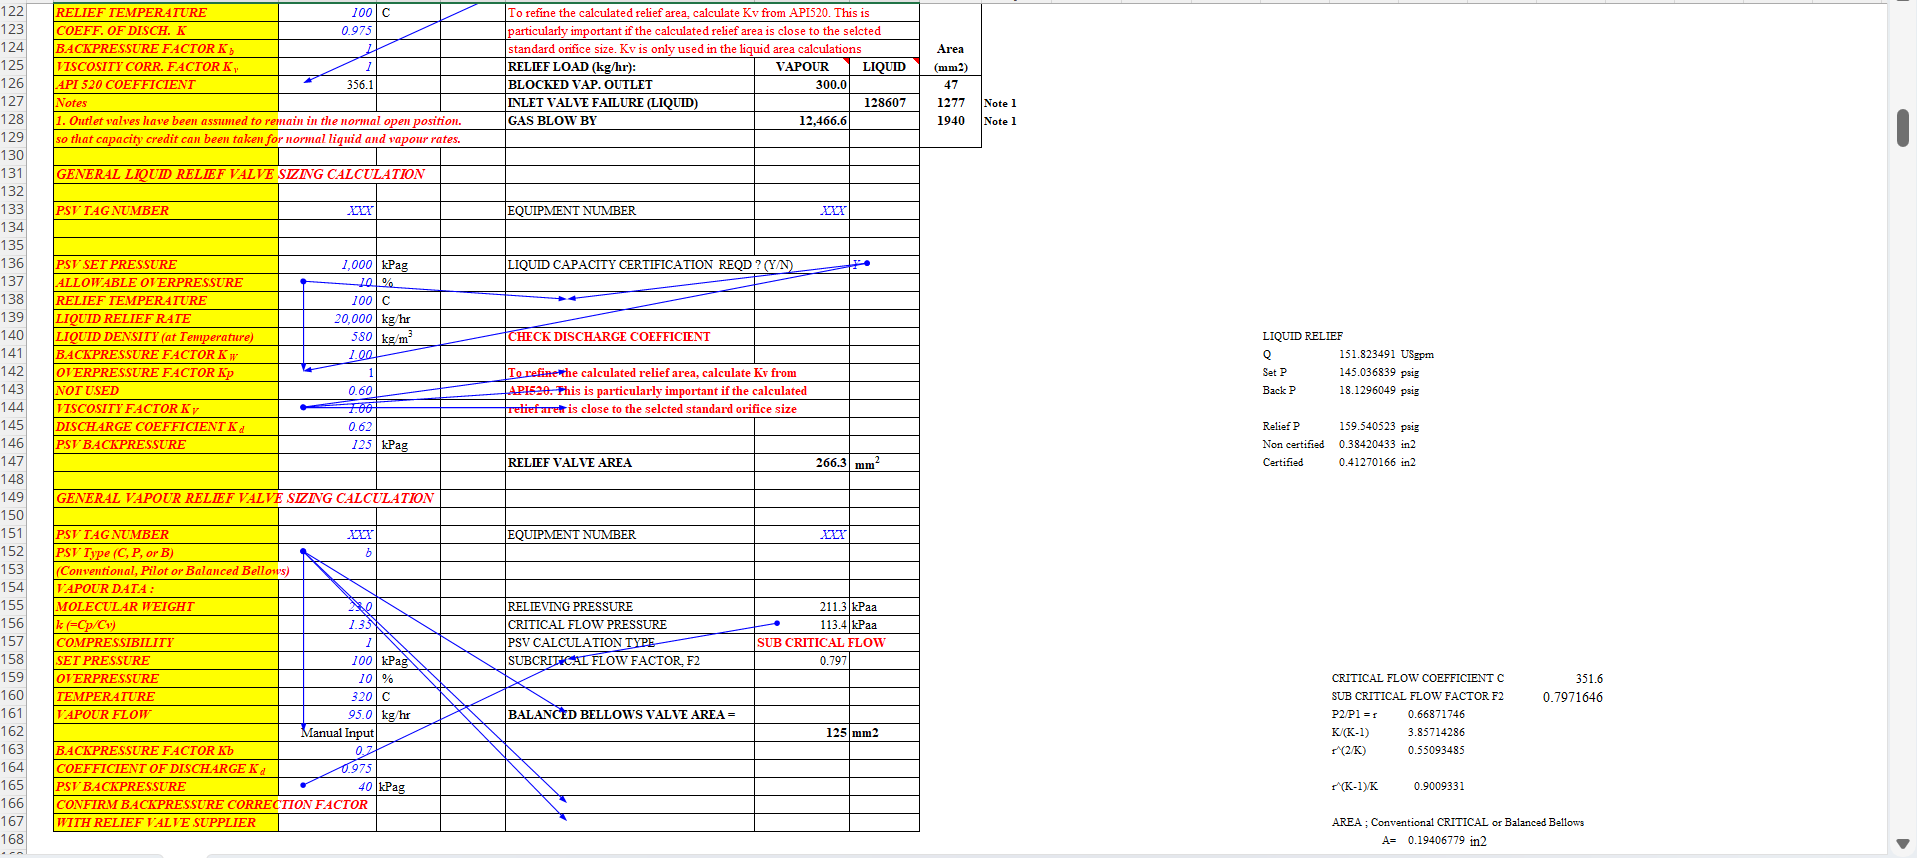Select the PSV Type (C, P, or B) label
The image size is (1917, 858).
[166, 553]
